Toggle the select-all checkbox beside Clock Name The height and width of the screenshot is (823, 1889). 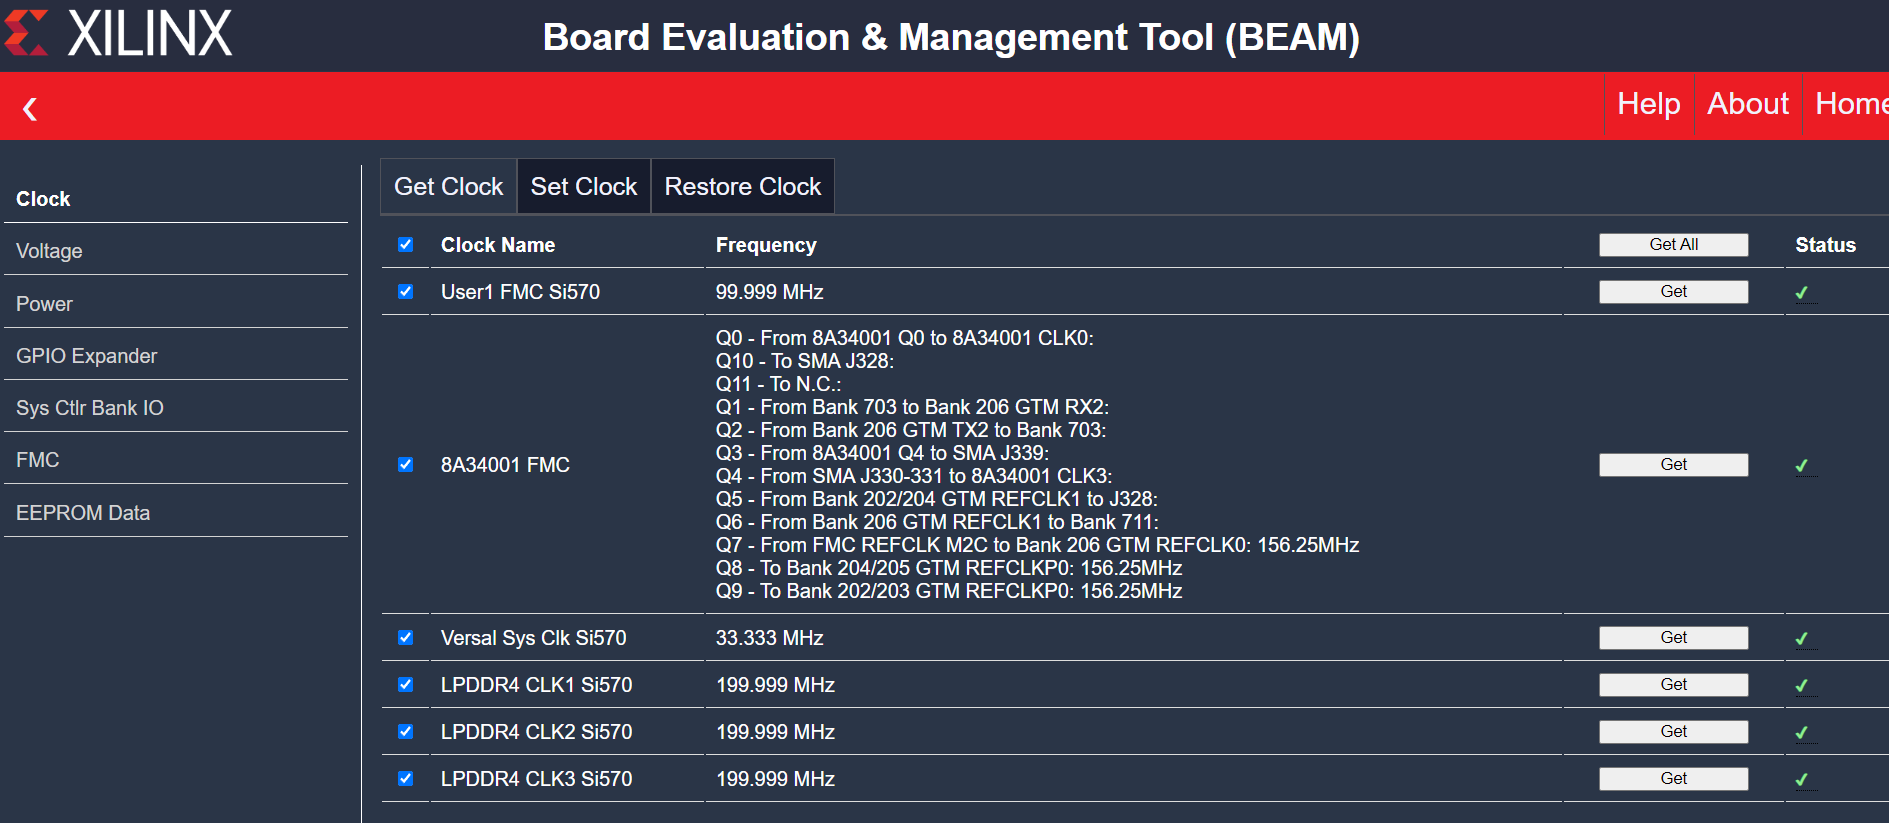pos(405,245)
